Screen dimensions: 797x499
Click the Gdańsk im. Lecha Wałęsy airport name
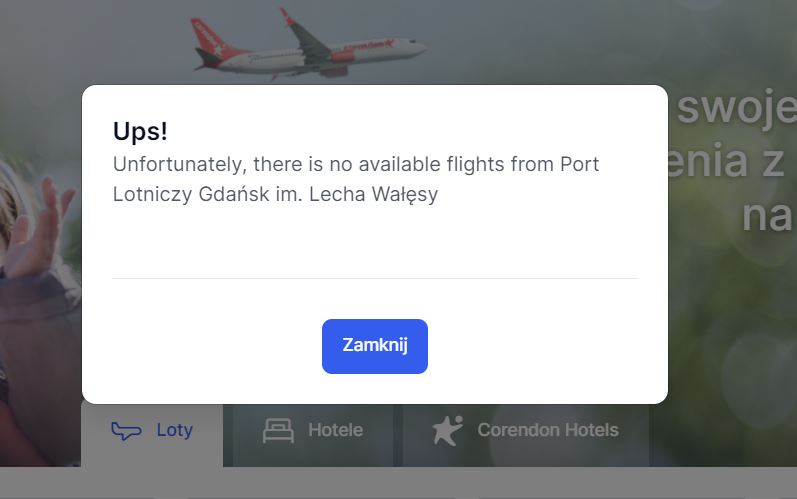click(318, 194)
